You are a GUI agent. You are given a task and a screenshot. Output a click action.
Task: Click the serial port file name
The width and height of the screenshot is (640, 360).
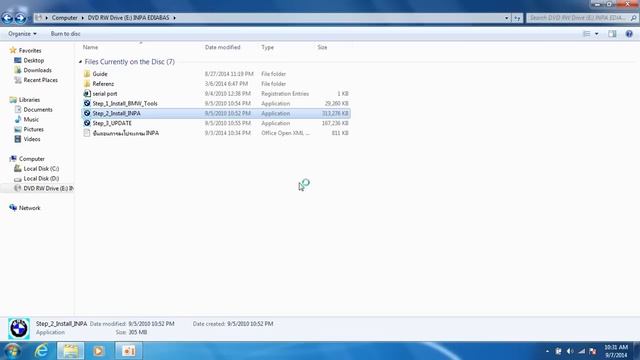(104, 94)
